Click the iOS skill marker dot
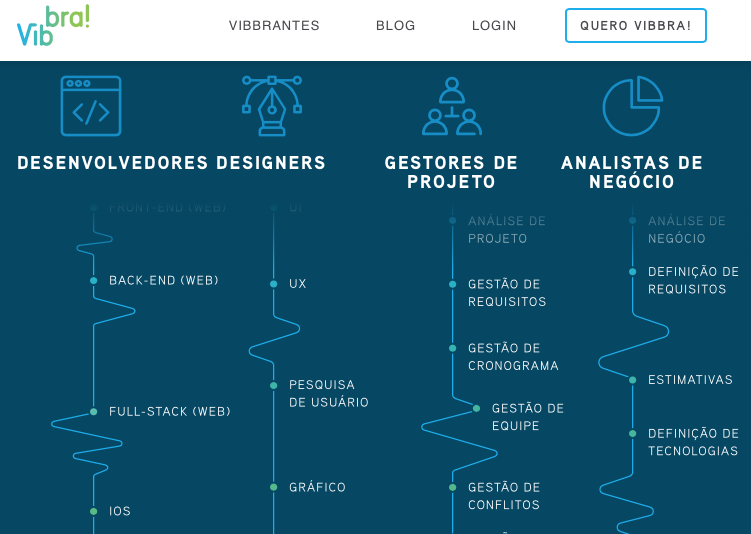Screen dimensions: 751x534 (93, 511)
